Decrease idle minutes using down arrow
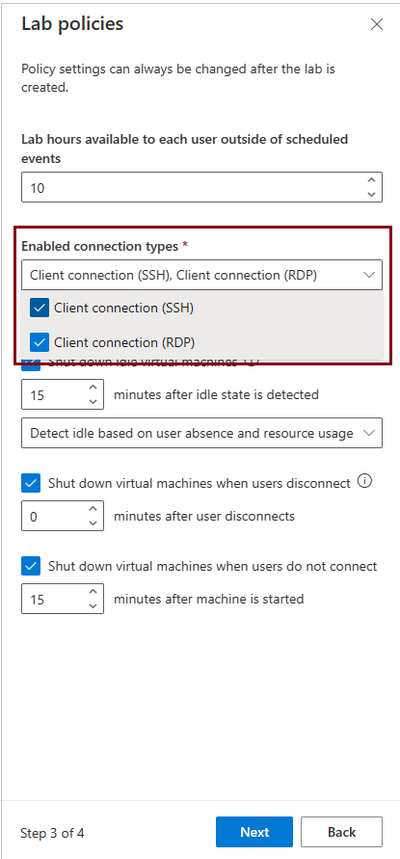Viewport: 400px width, 859px height. 93,402
